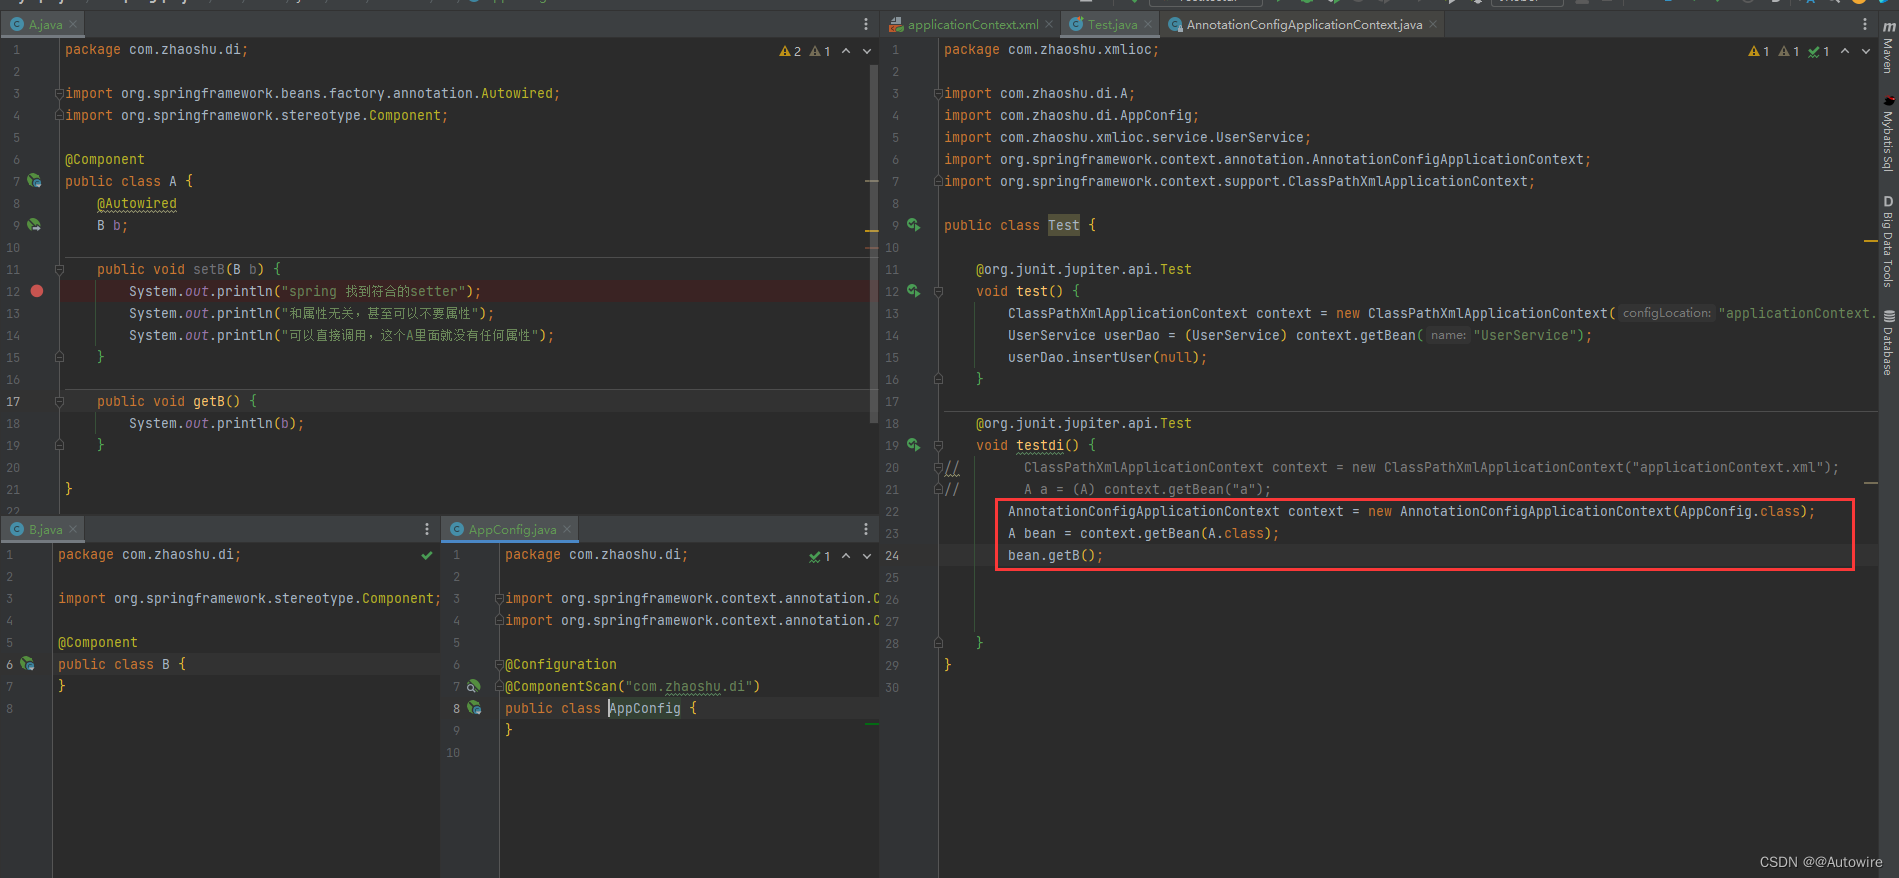Click AppConfig class name in AppConfig.java
Screen dimensions: 1899x878
click(x=645, y=708)
